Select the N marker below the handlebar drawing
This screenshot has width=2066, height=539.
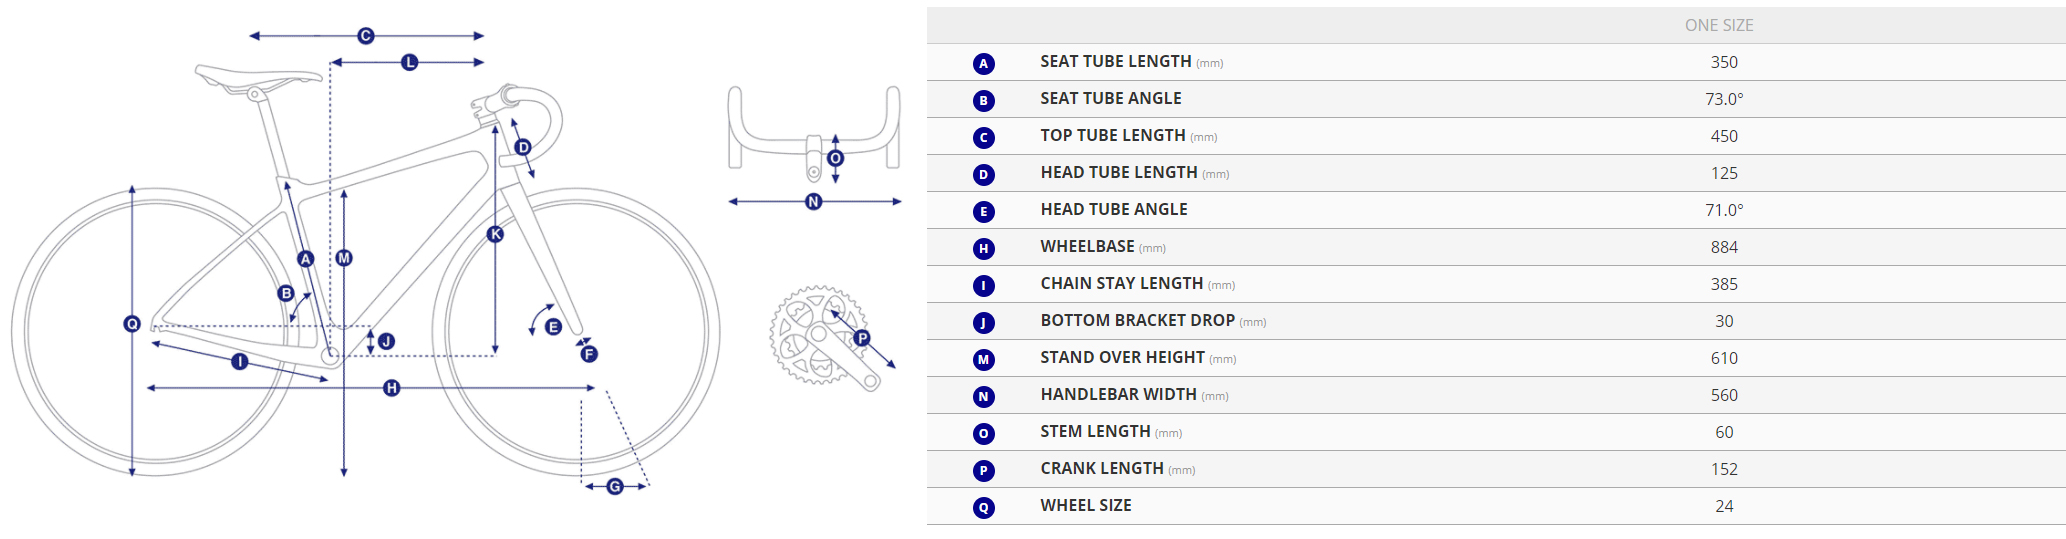tap(814, 202)
